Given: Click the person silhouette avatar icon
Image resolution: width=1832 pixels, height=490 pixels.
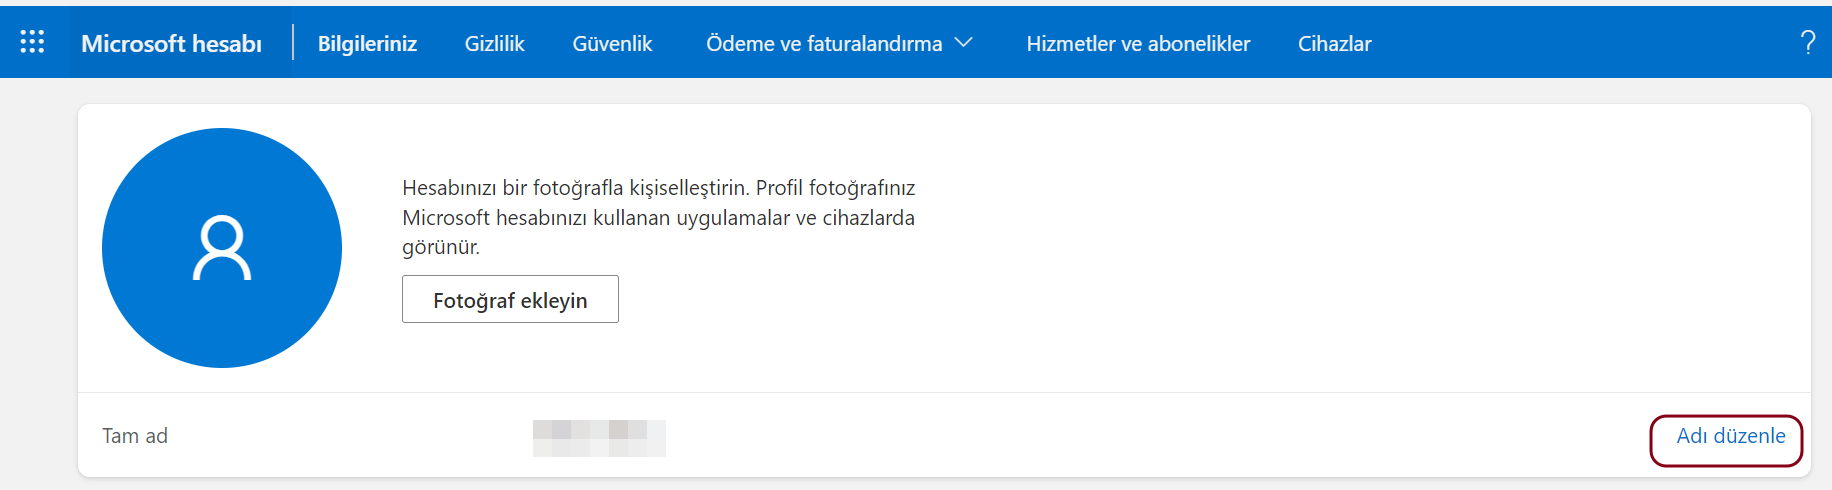Looking at the screenshot, I should click(x=222, y=248).
